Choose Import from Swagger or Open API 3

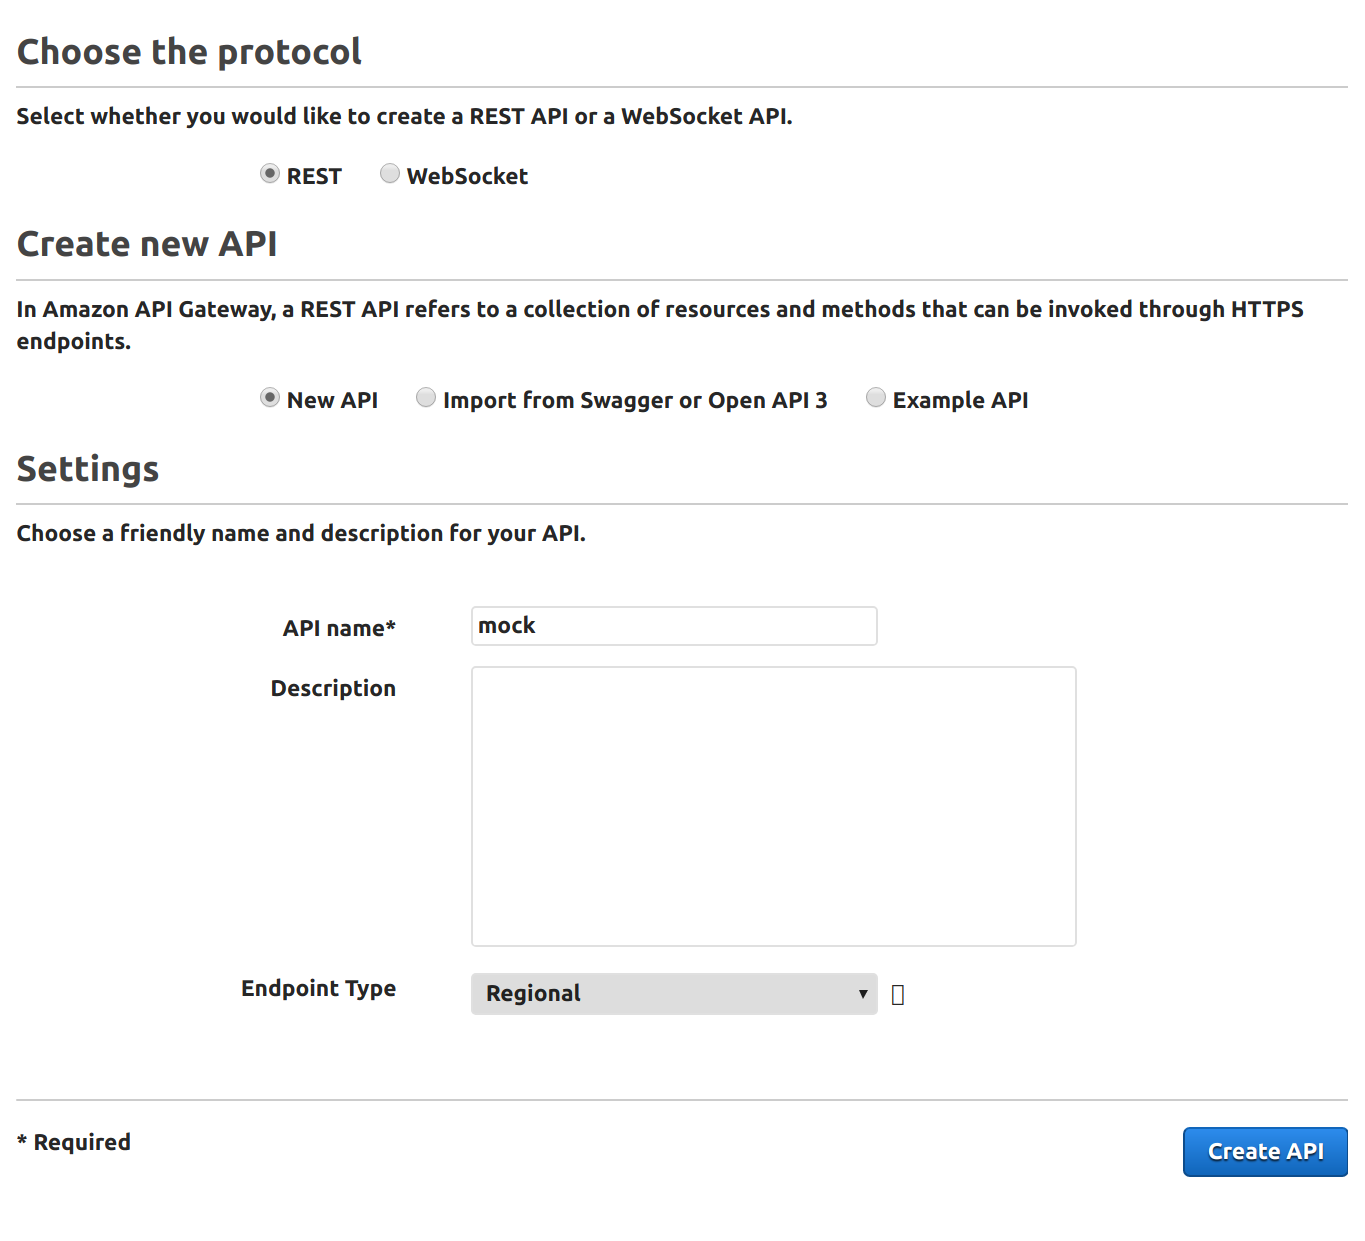(x=426, y=398)
